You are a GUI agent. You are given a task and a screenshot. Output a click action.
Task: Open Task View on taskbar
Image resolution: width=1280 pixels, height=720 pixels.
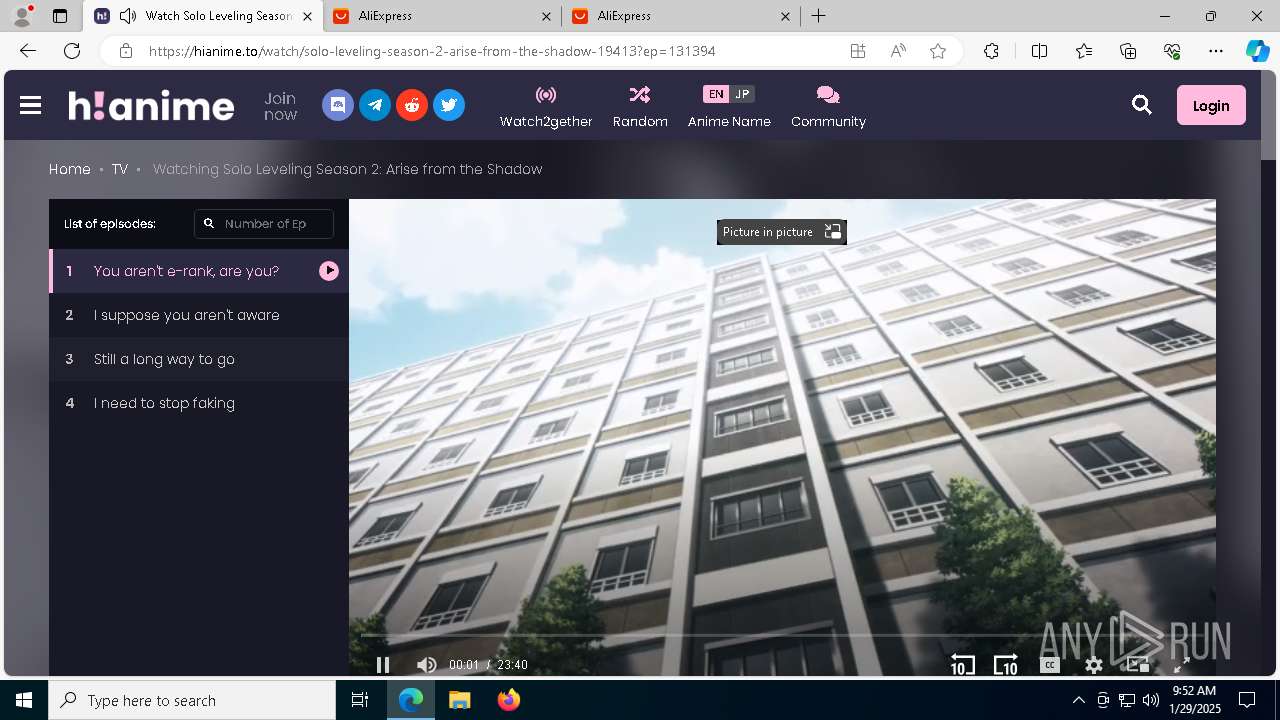[x=360, y=700]
